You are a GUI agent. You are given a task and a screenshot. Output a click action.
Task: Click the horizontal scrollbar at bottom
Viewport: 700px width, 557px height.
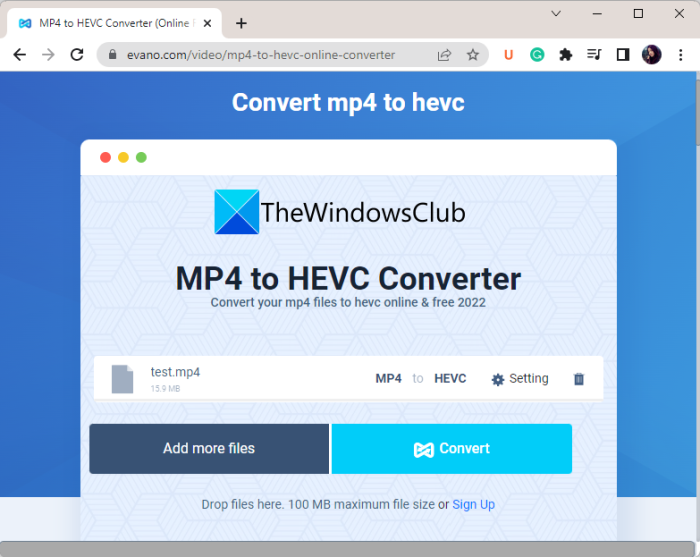point(347,549)
